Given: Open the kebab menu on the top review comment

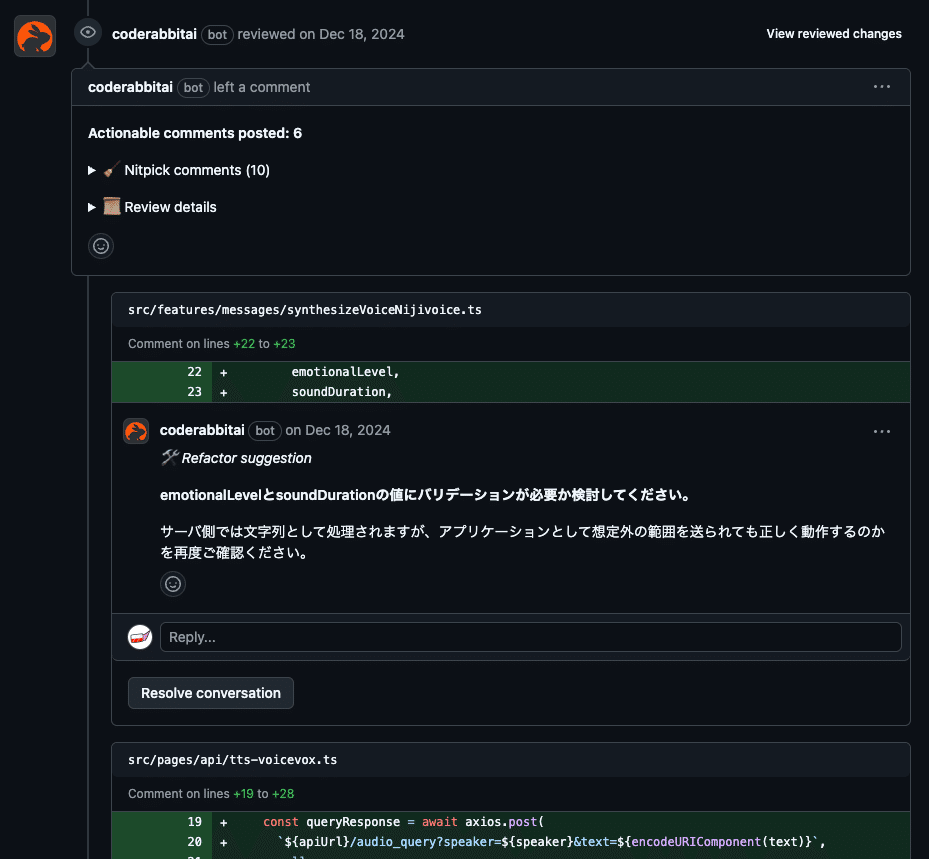Looking at the screenshot, I should pyautogui.click(x=881, y=86).
